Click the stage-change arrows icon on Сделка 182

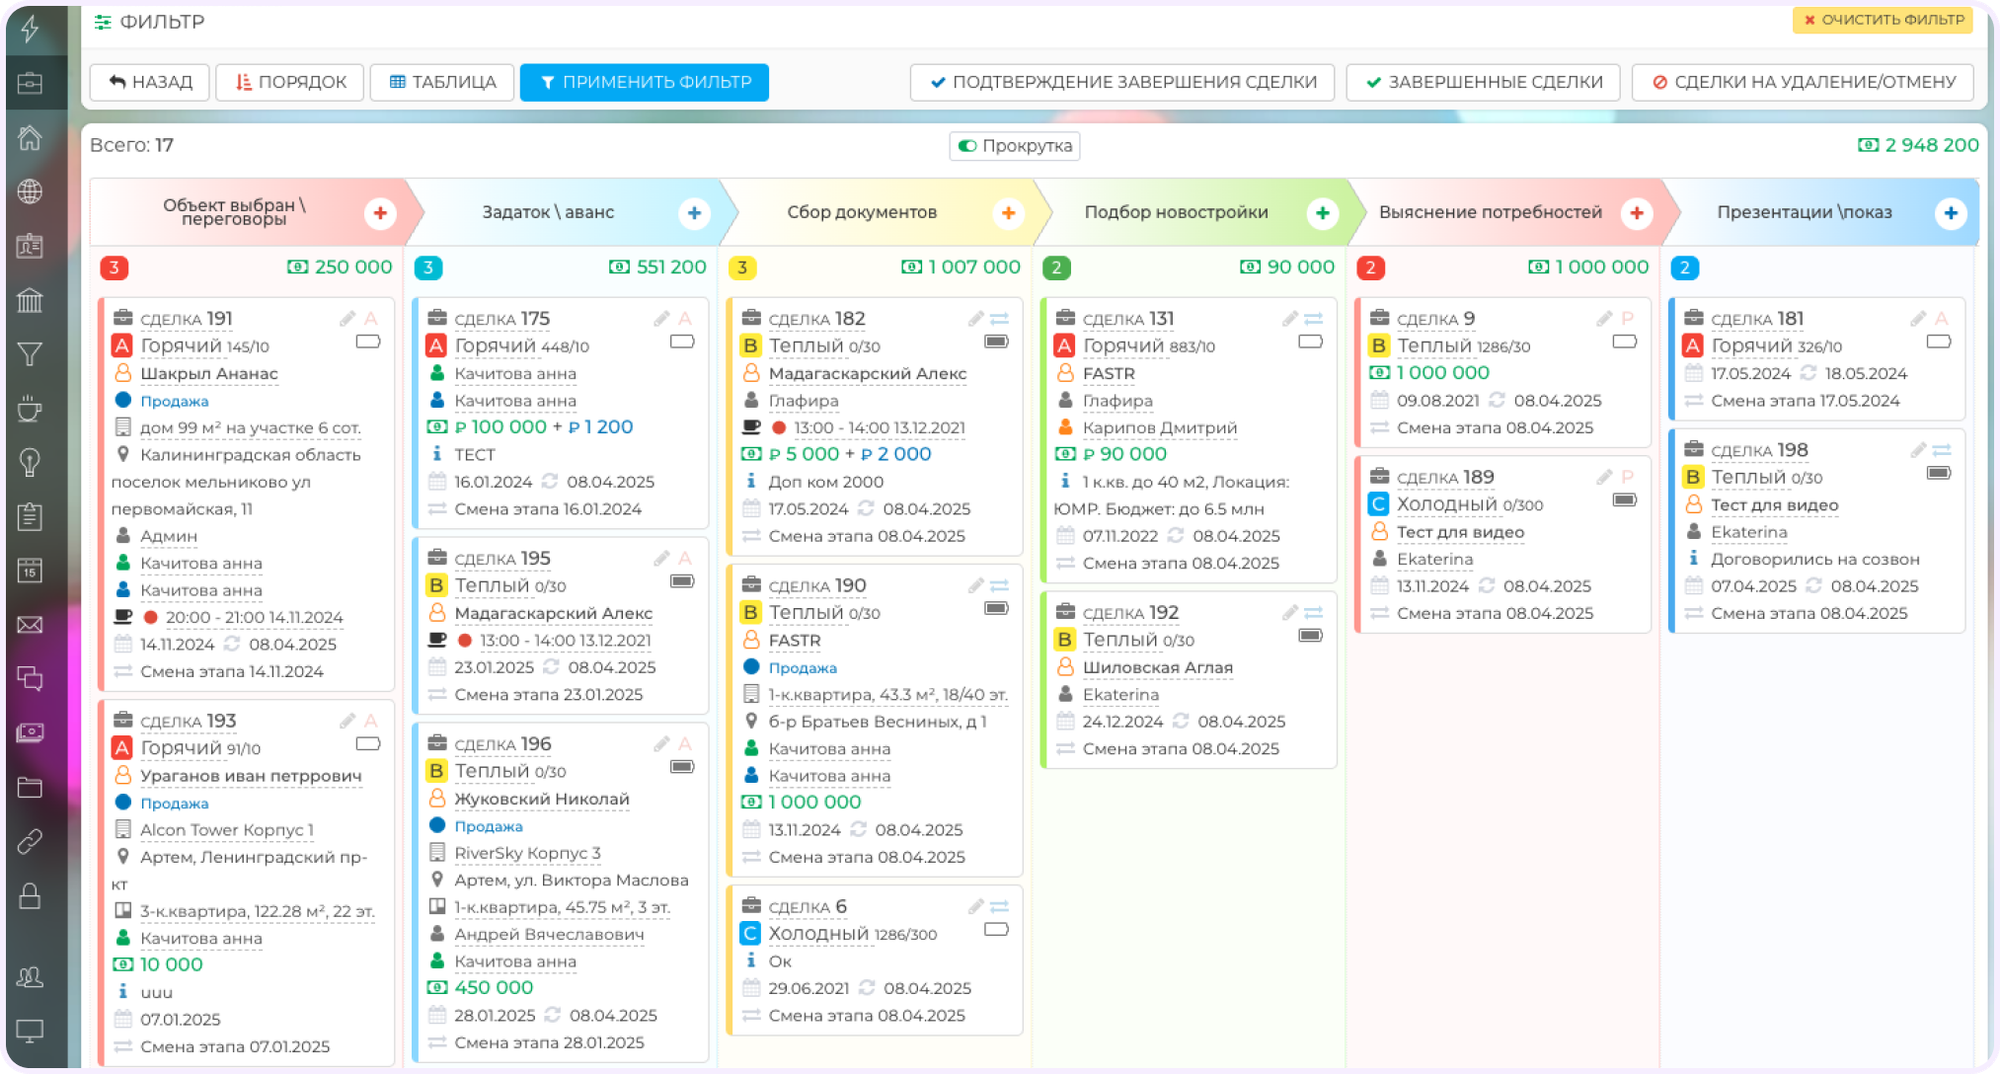[x=999, y=319]
